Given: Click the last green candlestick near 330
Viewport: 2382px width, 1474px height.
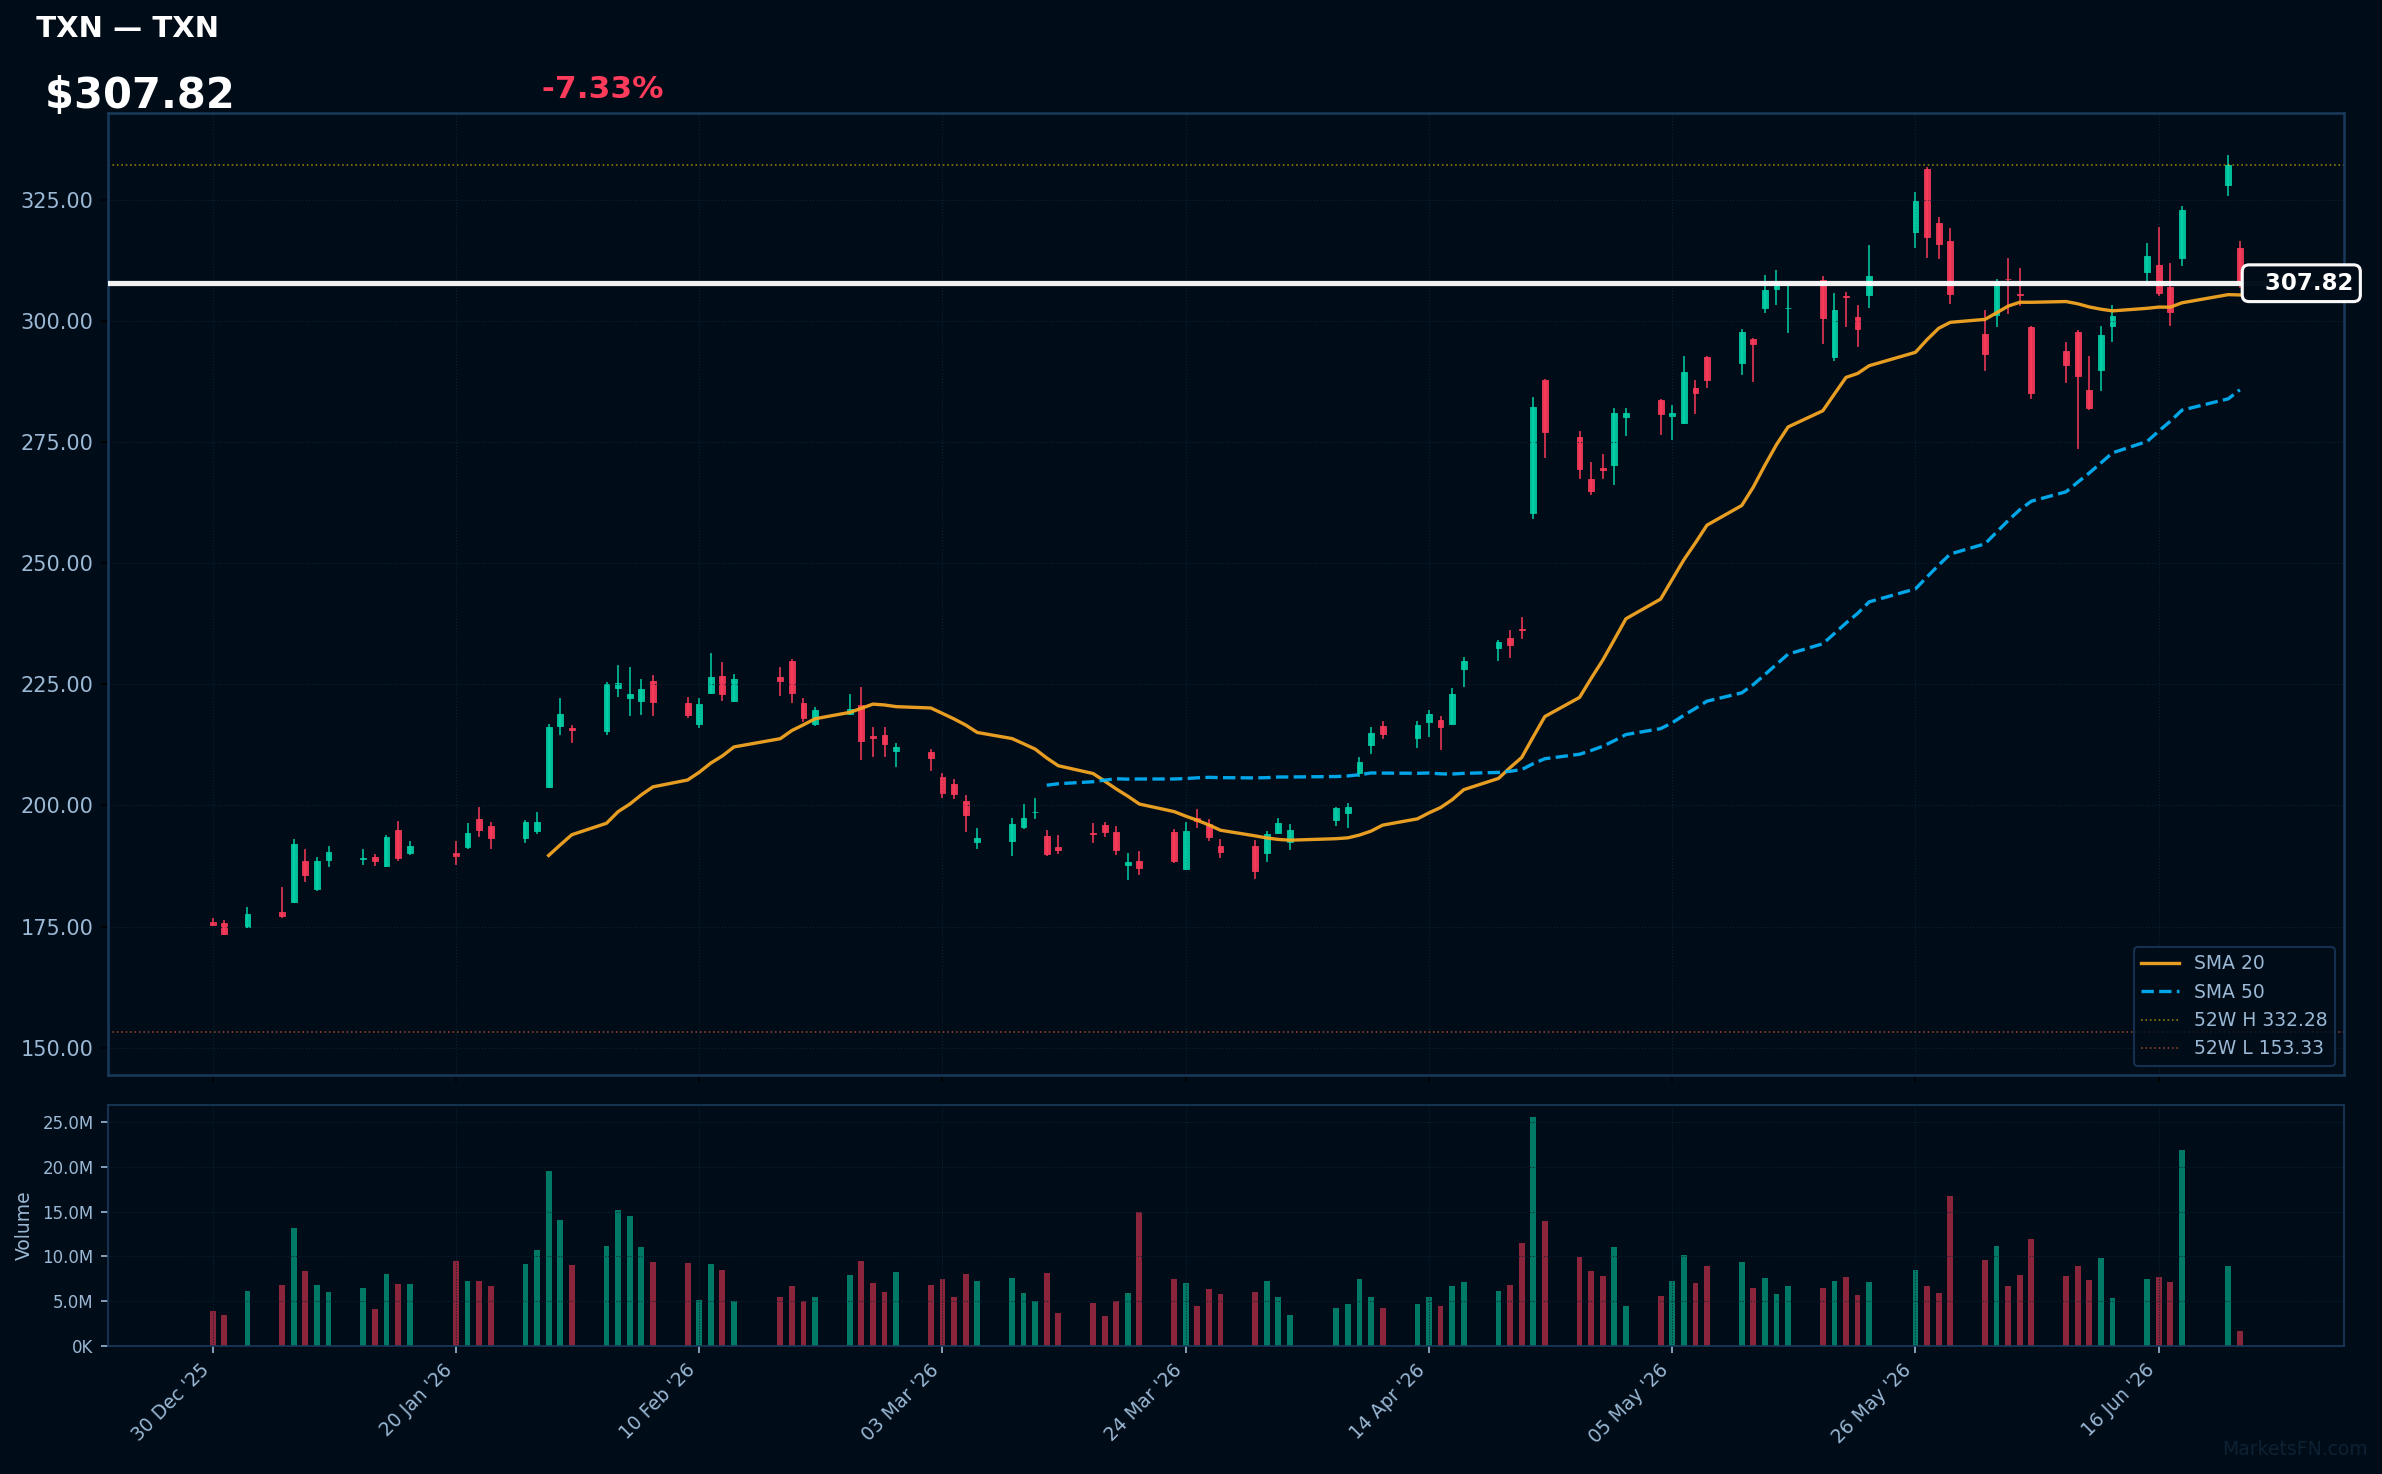Looking at the screenshot, I should [2228, 176].
